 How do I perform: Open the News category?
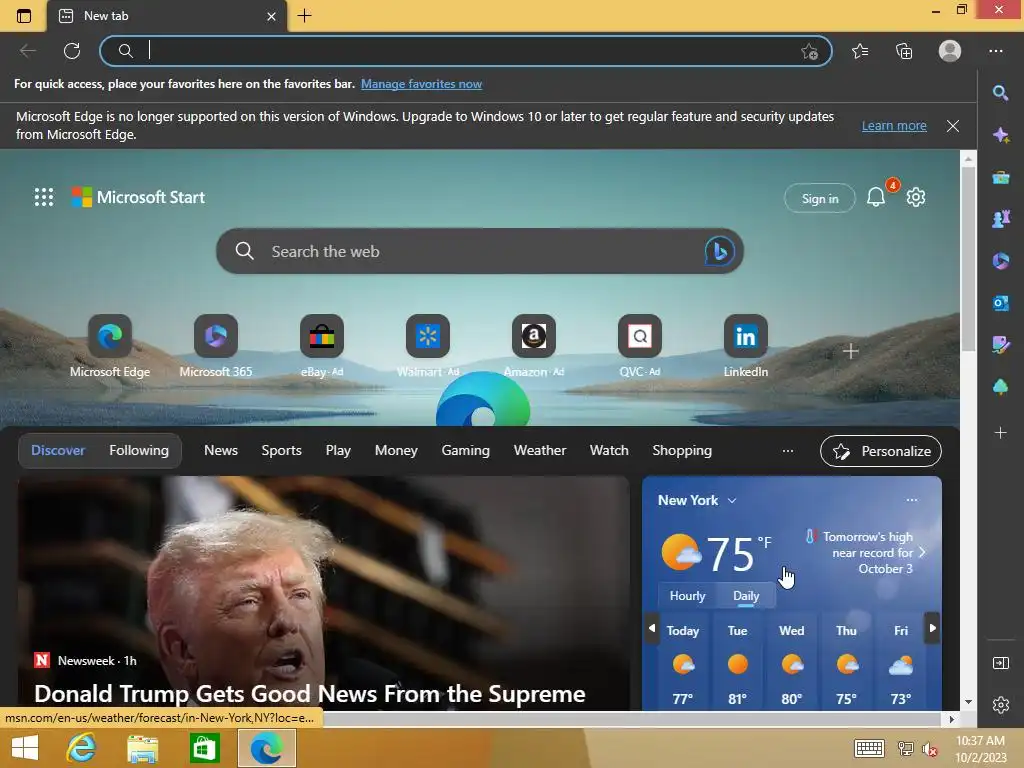pyautogui.click(x=221, y=451)
